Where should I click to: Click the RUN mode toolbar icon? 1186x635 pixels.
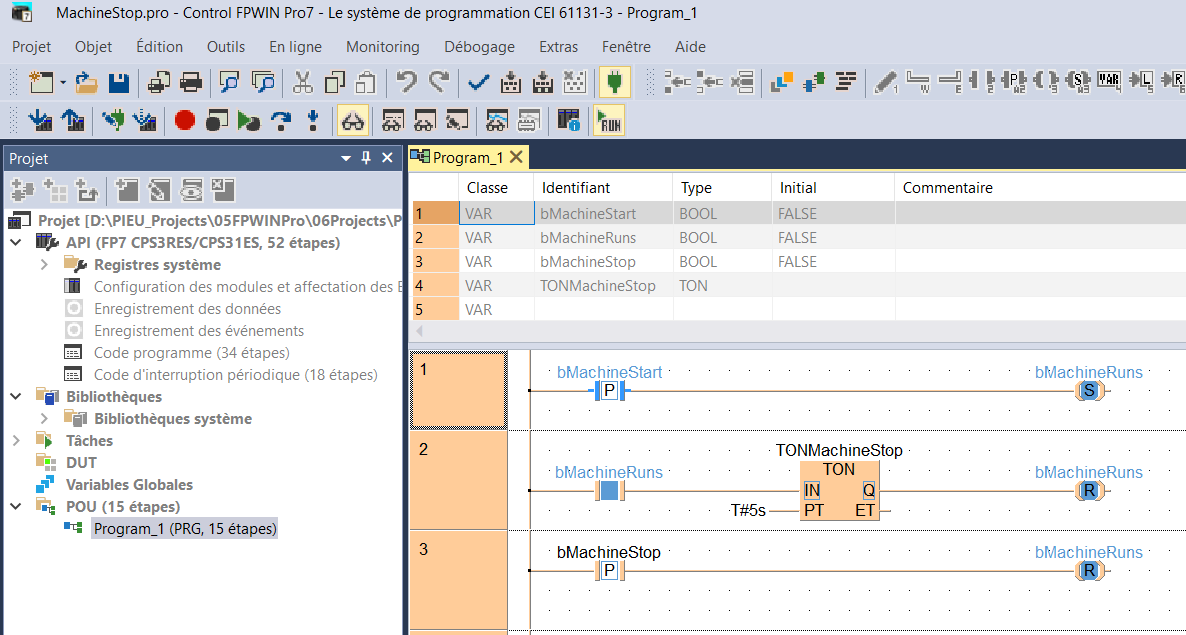[x=608, y=121]
